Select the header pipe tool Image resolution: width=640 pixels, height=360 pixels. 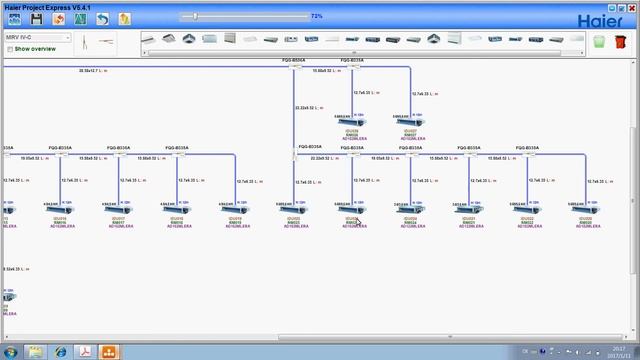click(106, 41)
